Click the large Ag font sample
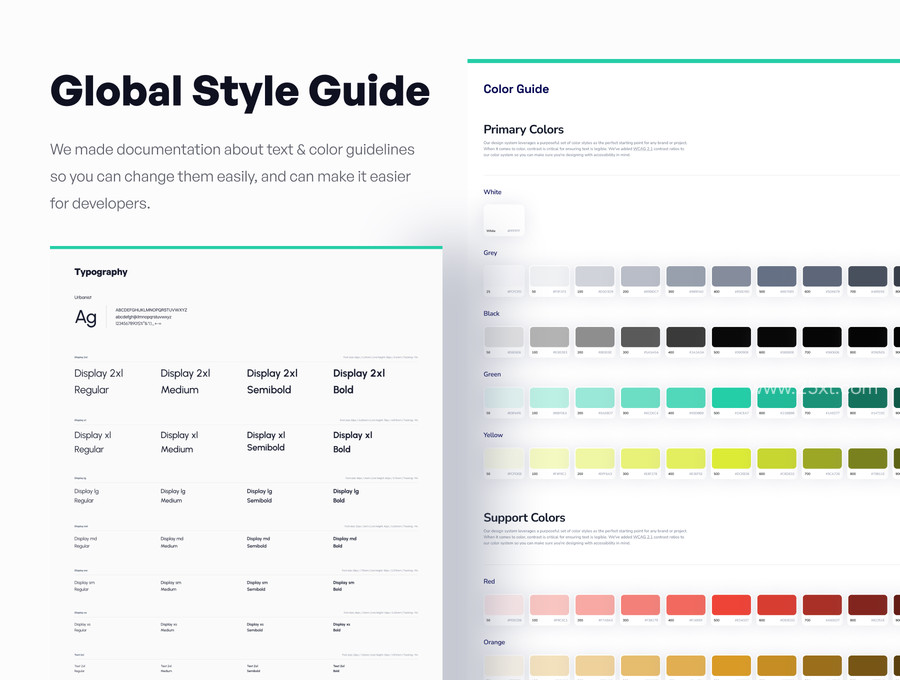This screenshot has width=900, height=680. tap(86, 317)
